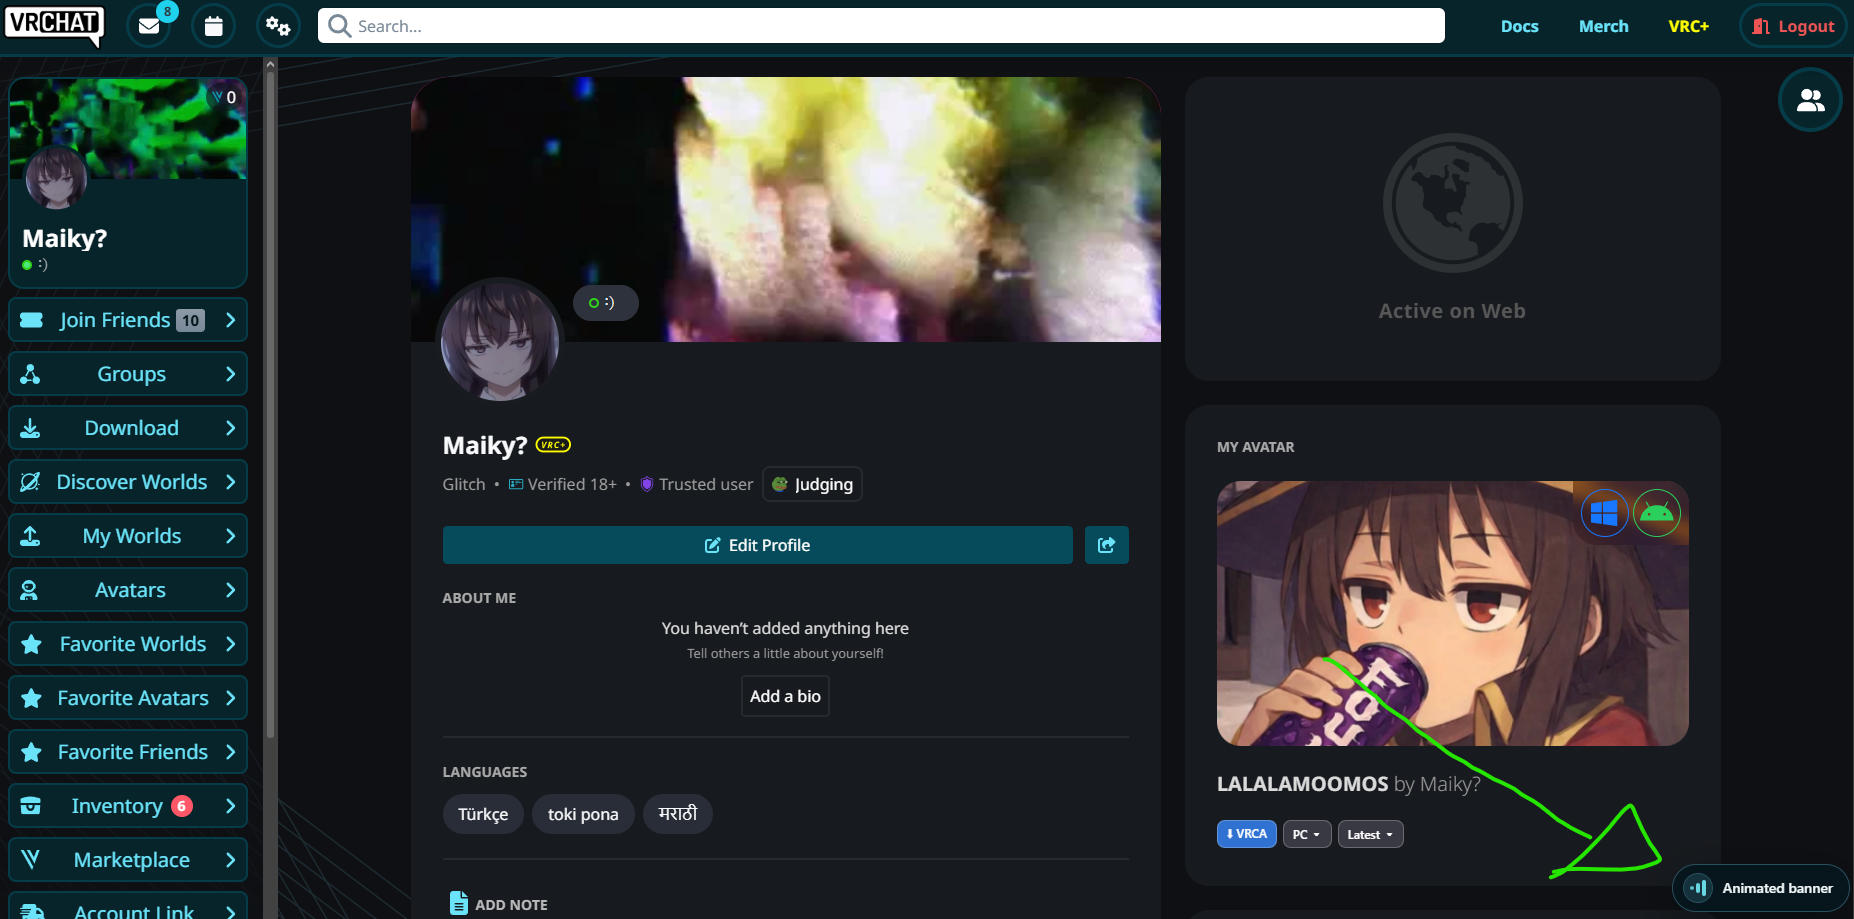Screen dimensions: 1854x919
Task: Select the toki pona language tag
Action: [x=583, y=814]
